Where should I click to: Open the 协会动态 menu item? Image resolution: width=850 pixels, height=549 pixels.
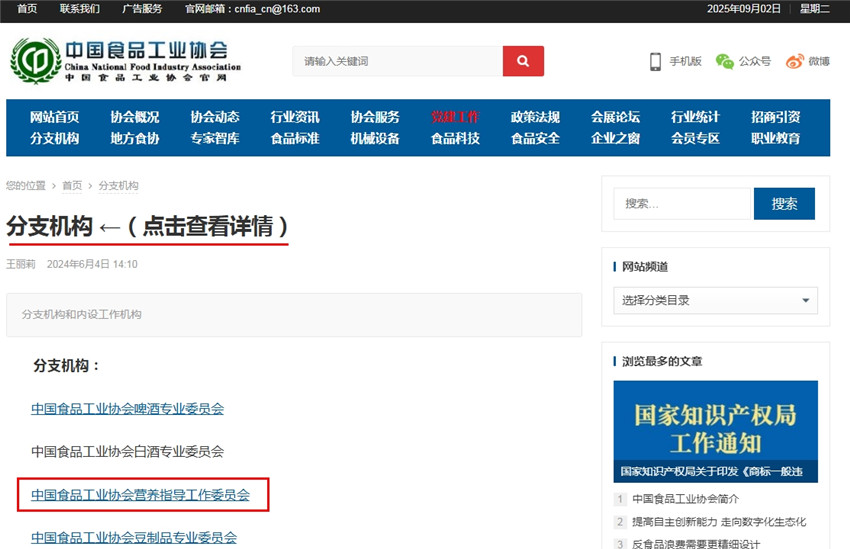[x=215, y=117]
